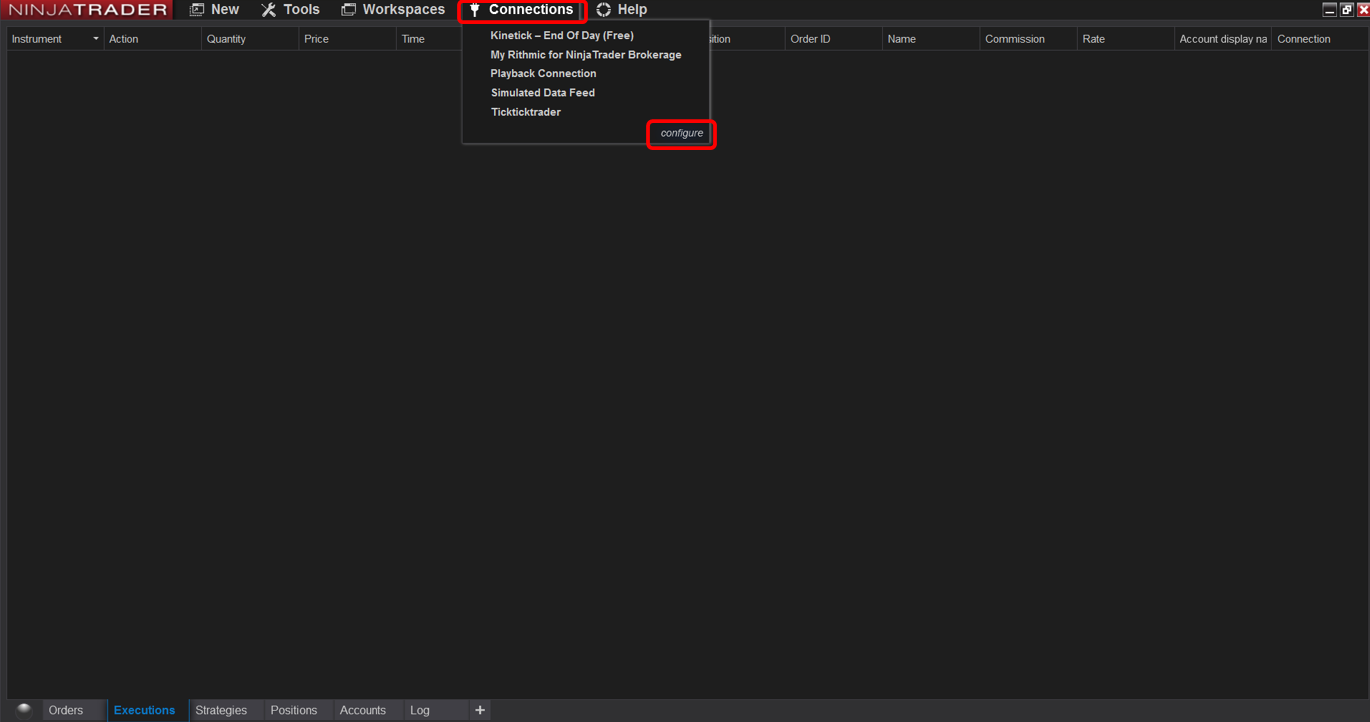The width and height of the screenshot is (1370, 722).
Task: Sort by the Order ID column header
Action: [834, 39]
